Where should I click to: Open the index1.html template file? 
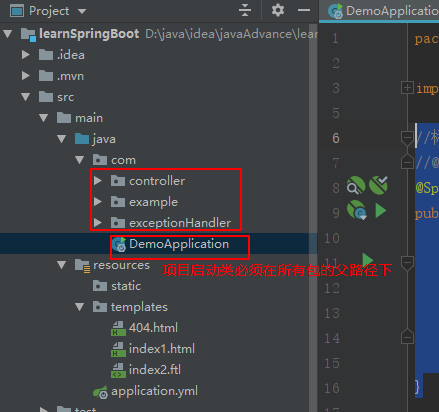click(x=162, y=349)
